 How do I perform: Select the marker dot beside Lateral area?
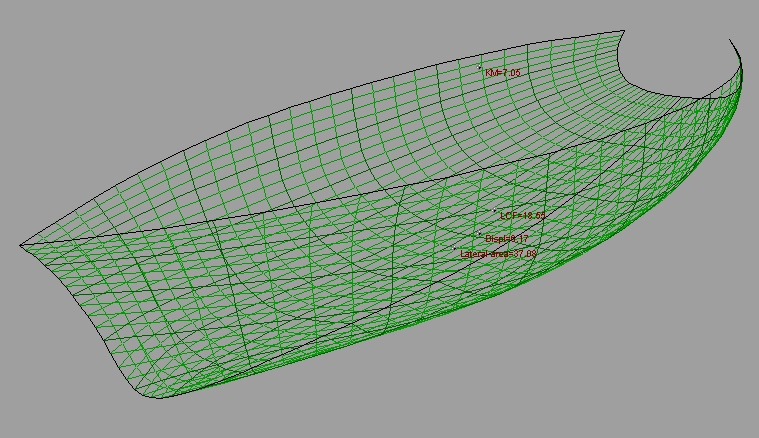[455, 250]
